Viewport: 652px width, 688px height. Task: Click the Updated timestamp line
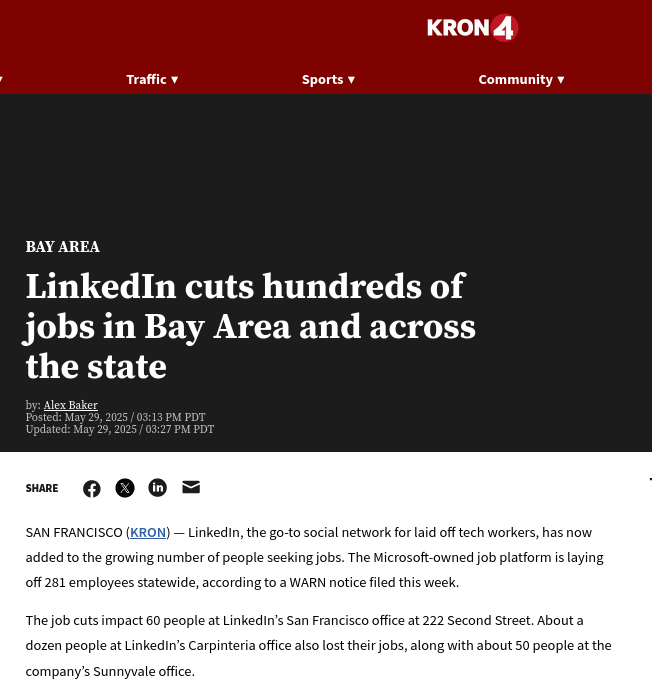[120, 429]
